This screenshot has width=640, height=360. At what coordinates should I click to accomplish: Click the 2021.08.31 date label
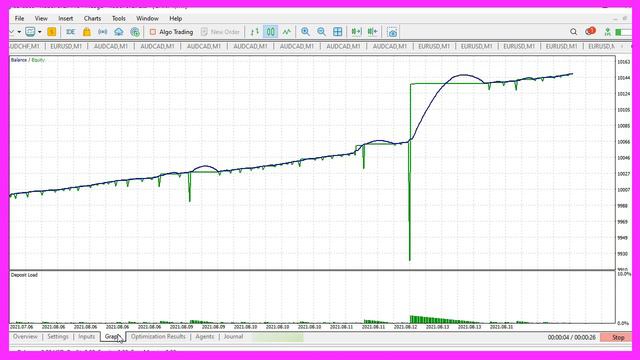click(501, 327)
